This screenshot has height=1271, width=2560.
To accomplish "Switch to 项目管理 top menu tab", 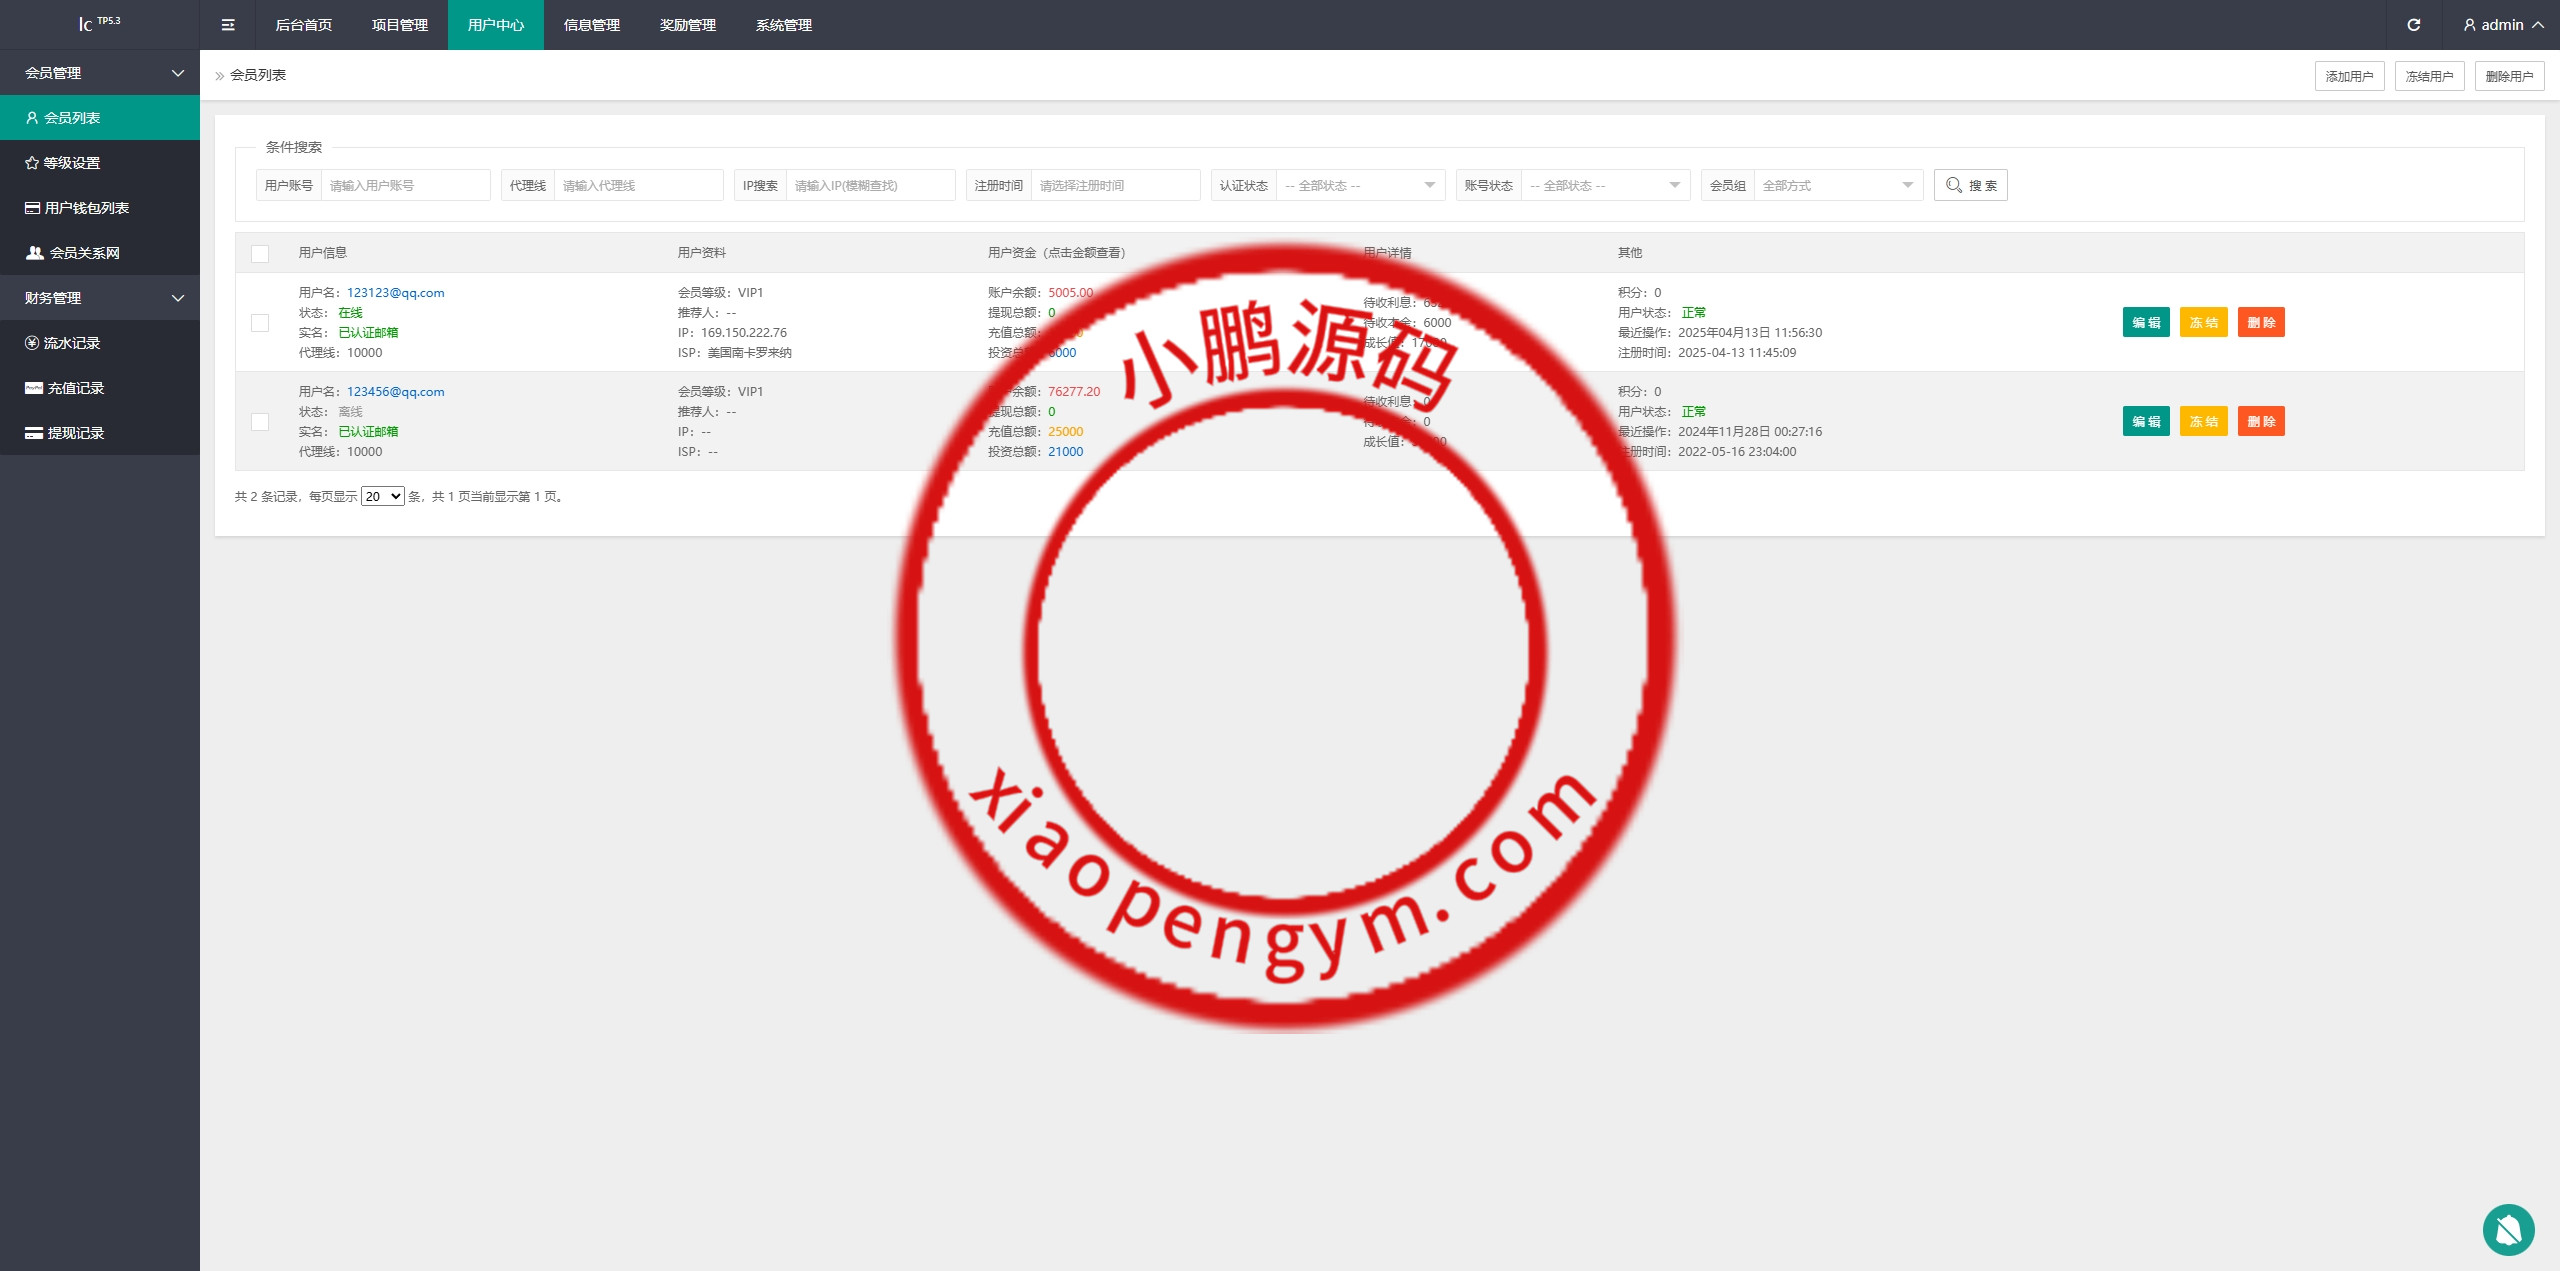I will pyautogui.click(x=400, y=25).
